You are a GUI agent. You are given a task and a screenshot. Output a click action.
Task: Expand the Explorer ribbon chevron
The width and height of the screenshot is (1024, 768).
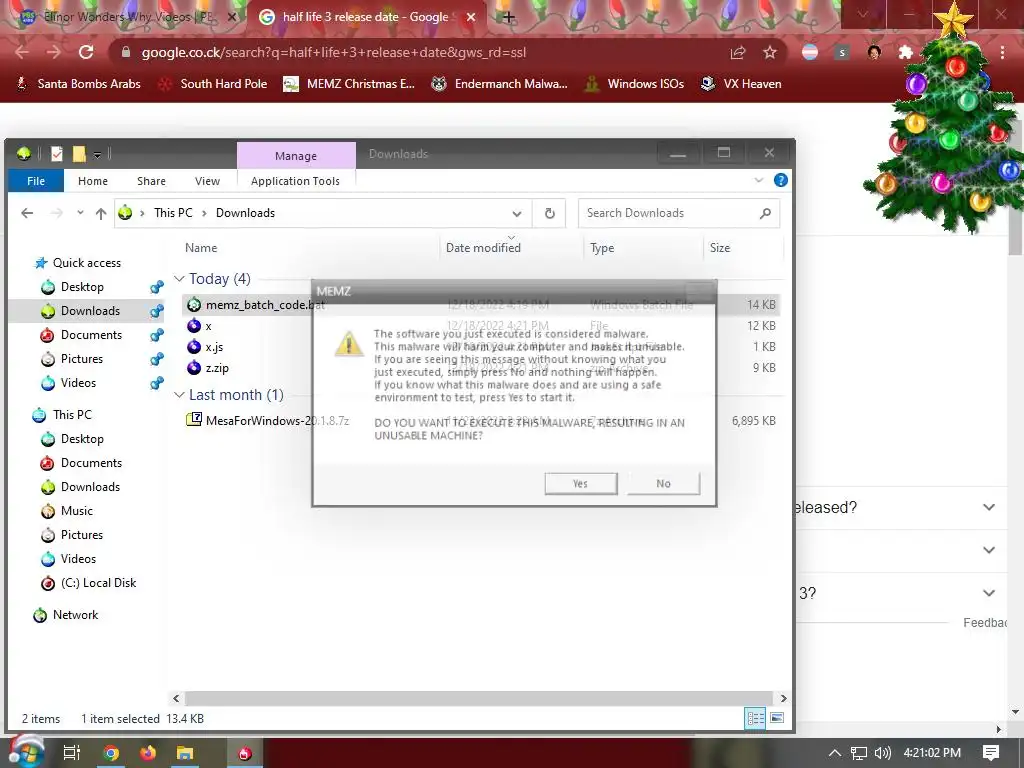pyautogui.click(x=758, y=180)
